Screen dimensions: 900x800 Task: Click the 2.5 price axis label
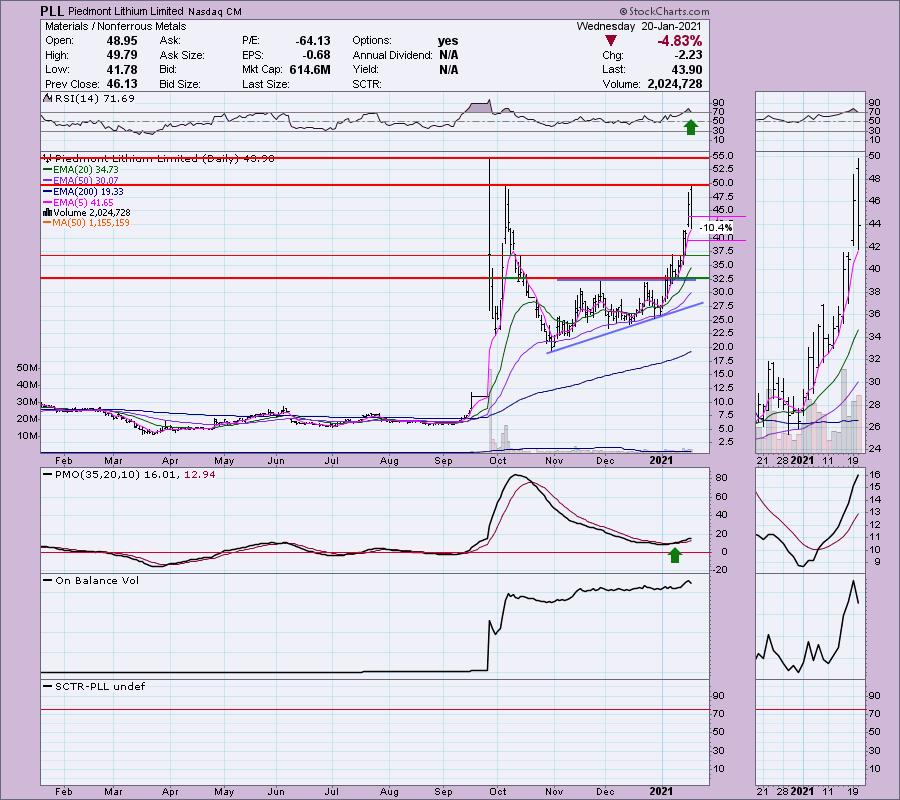click(726, 442)
